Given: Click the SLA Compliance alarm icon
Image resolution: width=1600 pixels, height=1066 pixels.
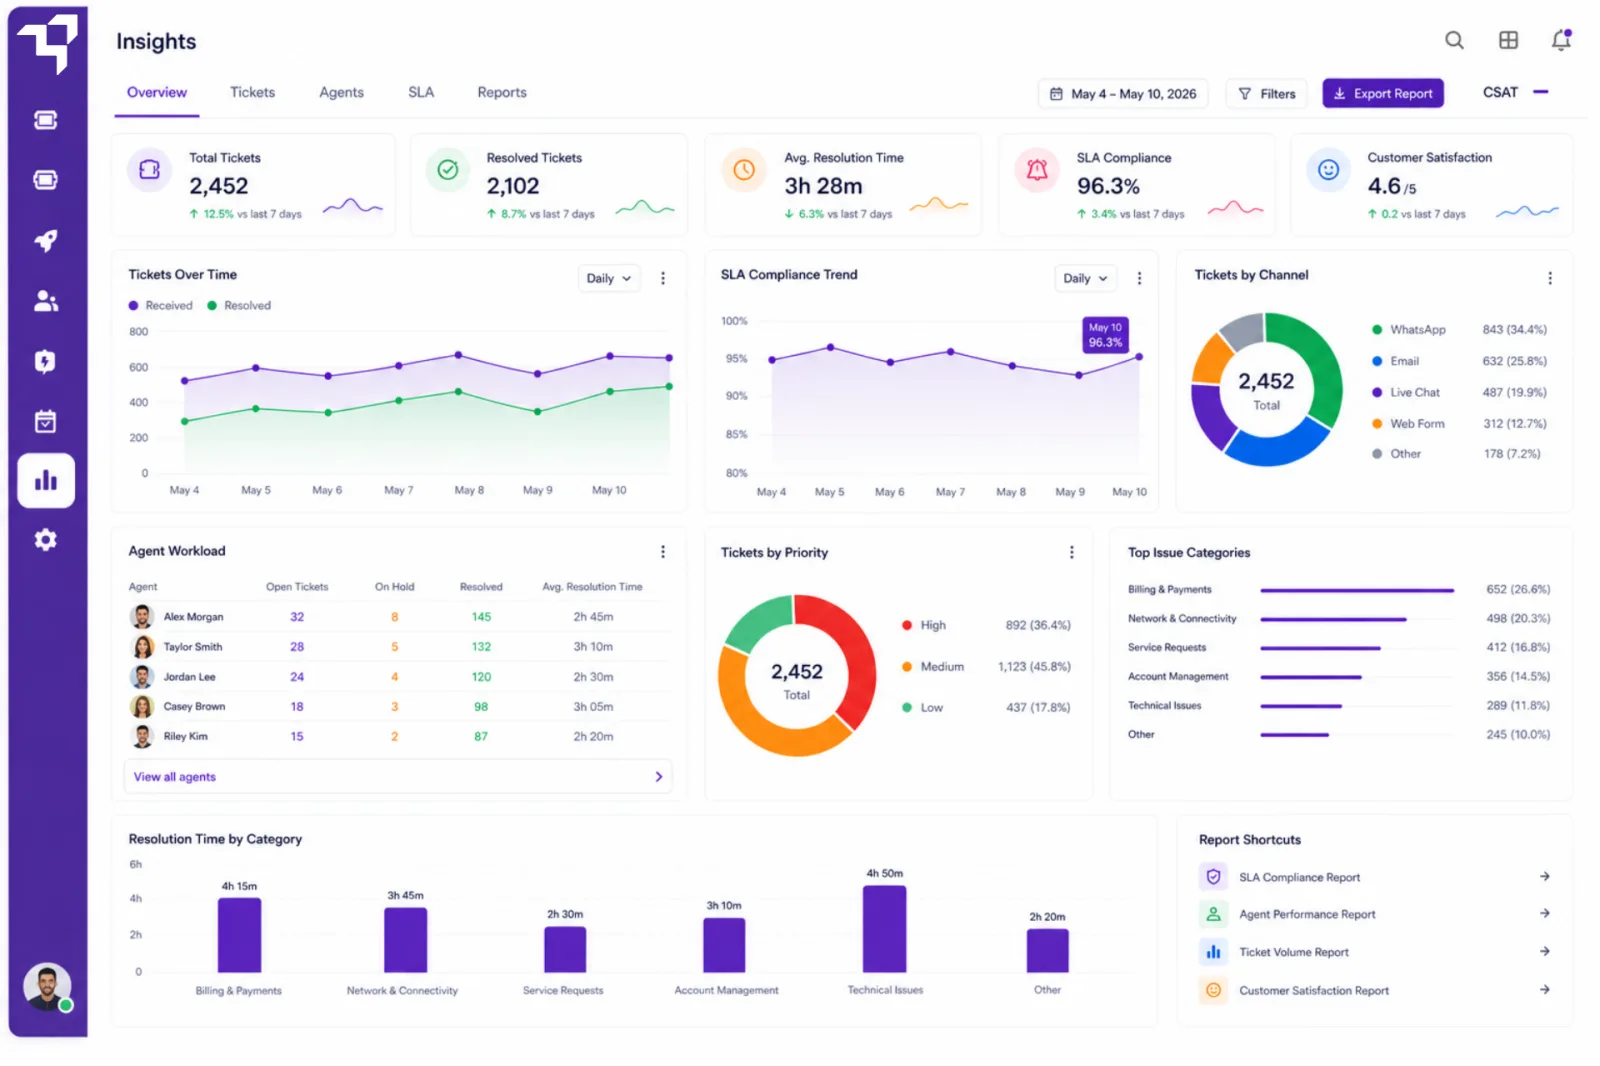Looking at the screenshot, I should [1037, 170].
